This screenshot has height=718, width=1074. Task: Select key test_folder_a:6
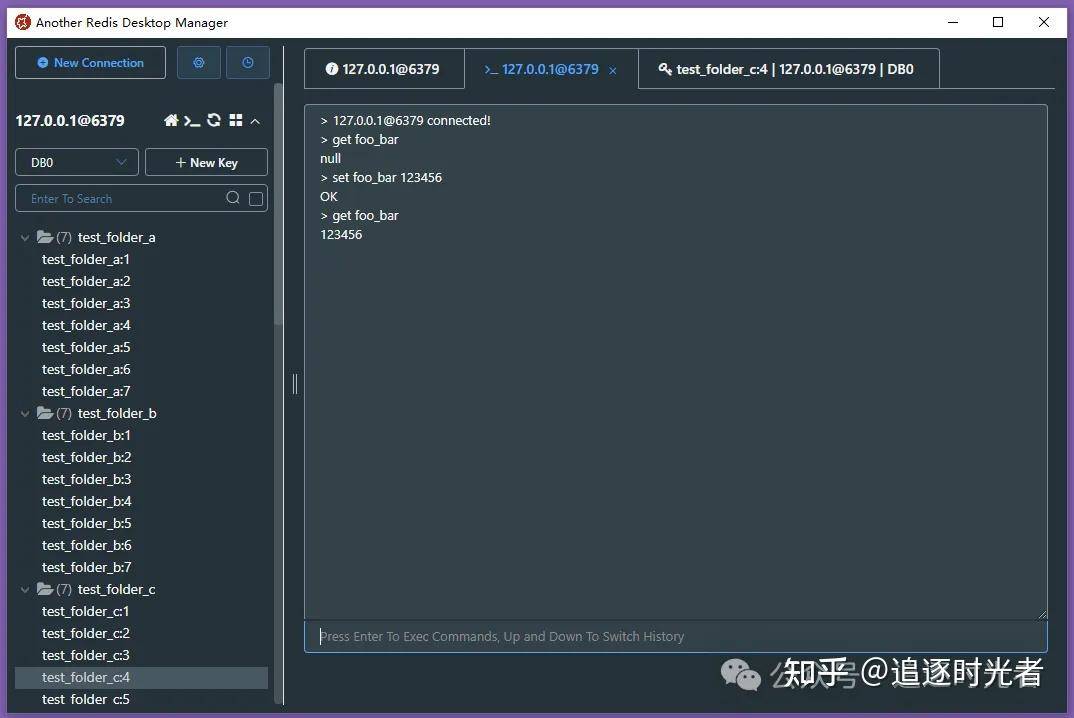(x=86, y=369)
